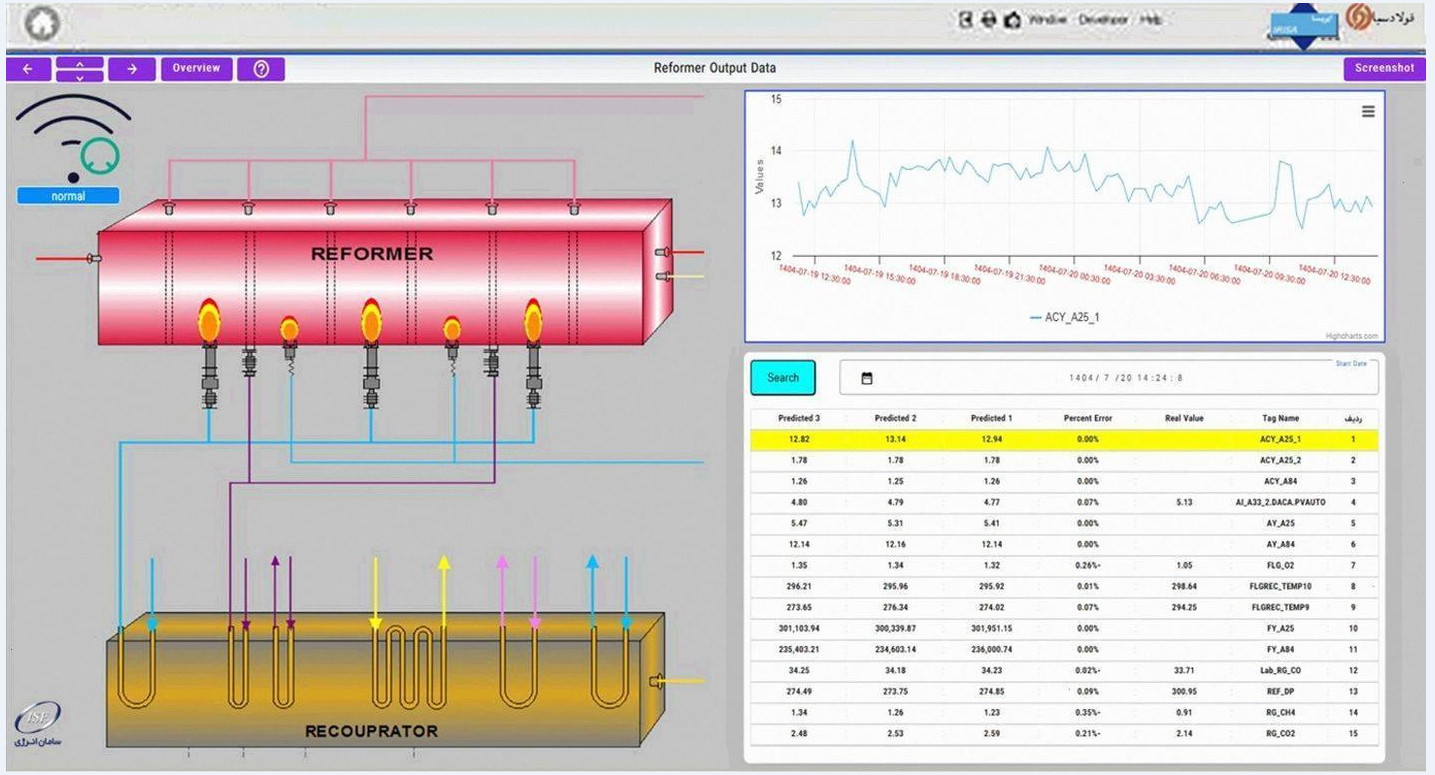Select the ACY_A25_1 table row
The width and height of the screenshot is (1435, 775).
[1064, 439]
